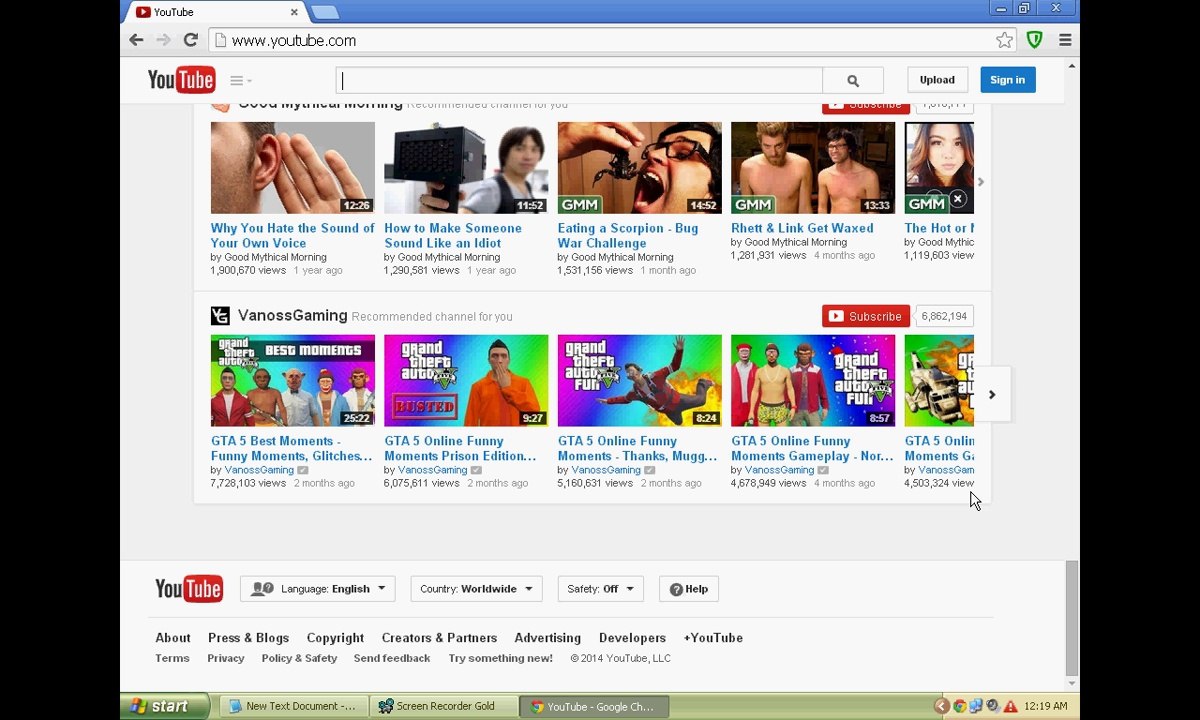Image resolution: width=1200 pixels, height=720 pixels.
Task: Click the red warning tray icon
Action: [x=1011, y=706]
